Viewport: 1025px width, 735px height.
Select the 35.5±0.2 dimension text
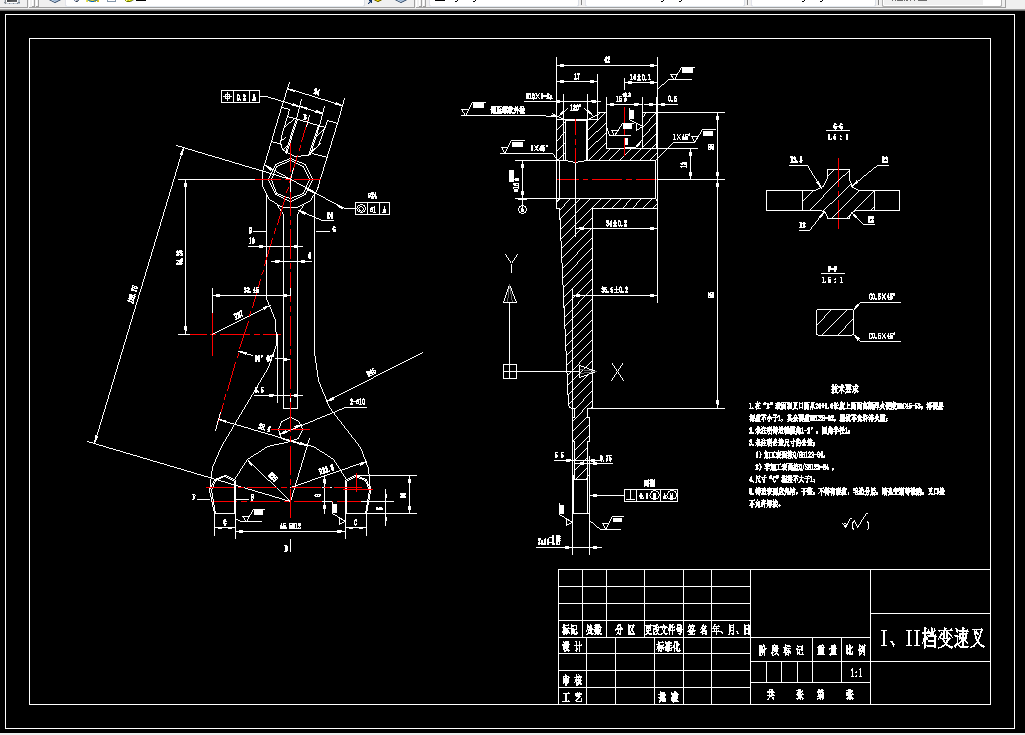click(614, 290)
